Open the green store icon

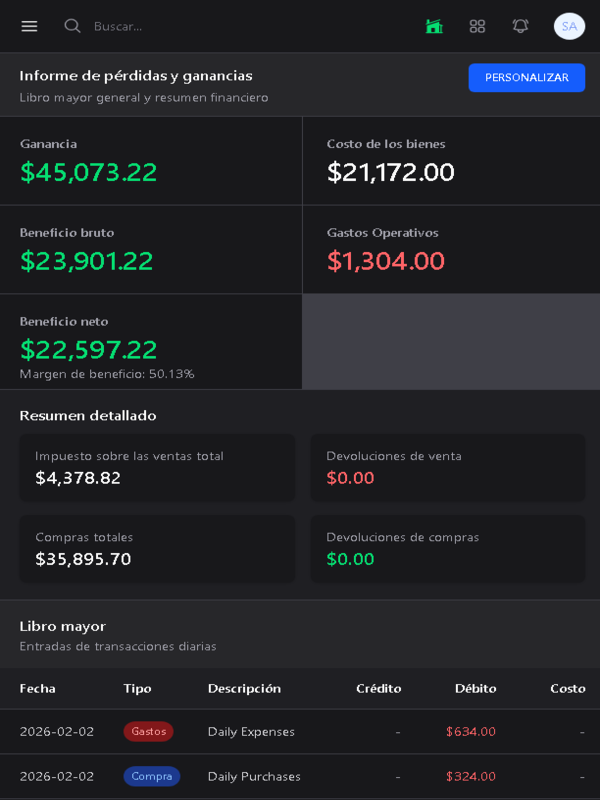click(x=434, y=26)
